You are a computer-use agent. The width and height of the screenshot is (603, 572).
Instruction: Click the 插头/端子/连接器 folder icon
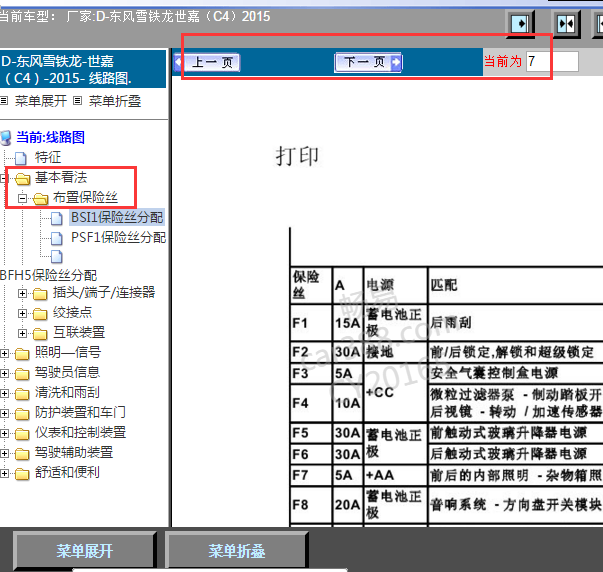(40, 294)
